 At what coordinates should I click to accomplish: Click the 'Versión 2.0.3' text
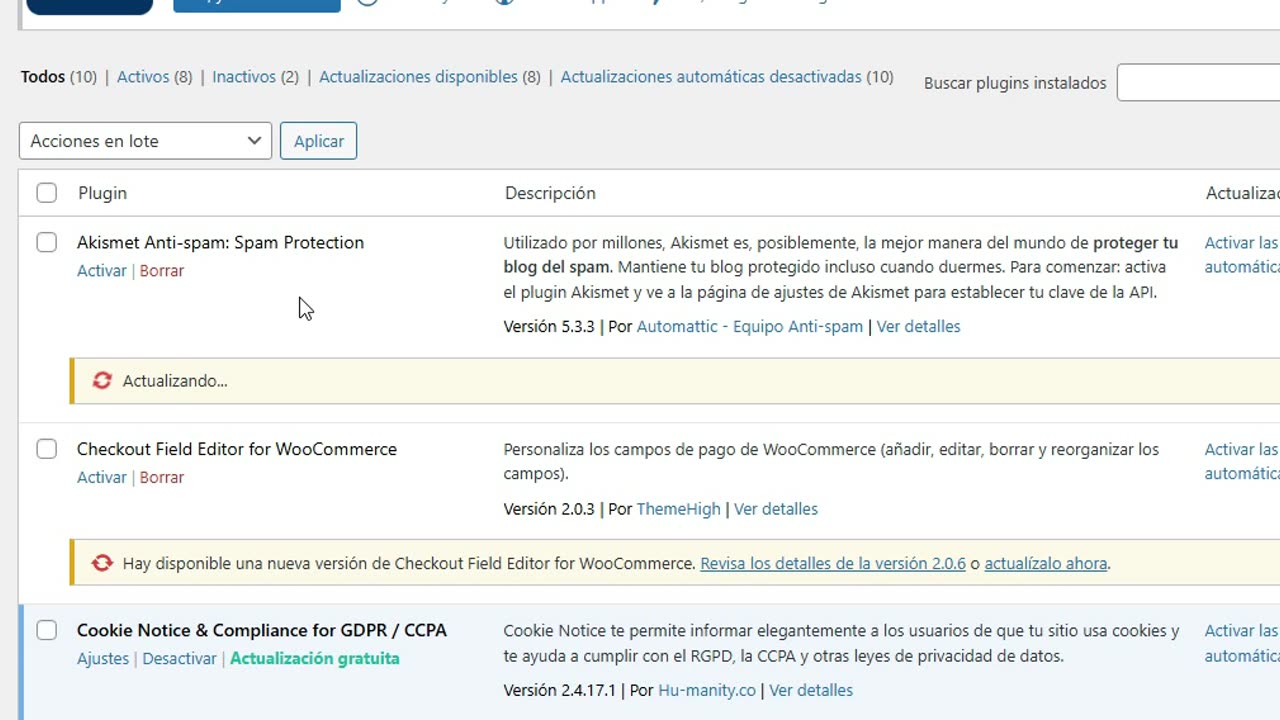click(x=549, y=509)
